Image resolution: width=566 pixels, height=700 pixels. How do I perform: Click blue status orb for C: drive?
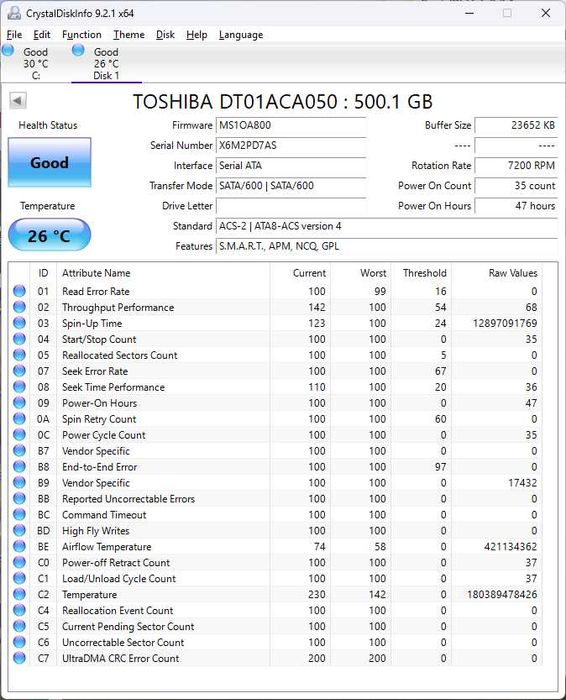(x=8, y=50)
